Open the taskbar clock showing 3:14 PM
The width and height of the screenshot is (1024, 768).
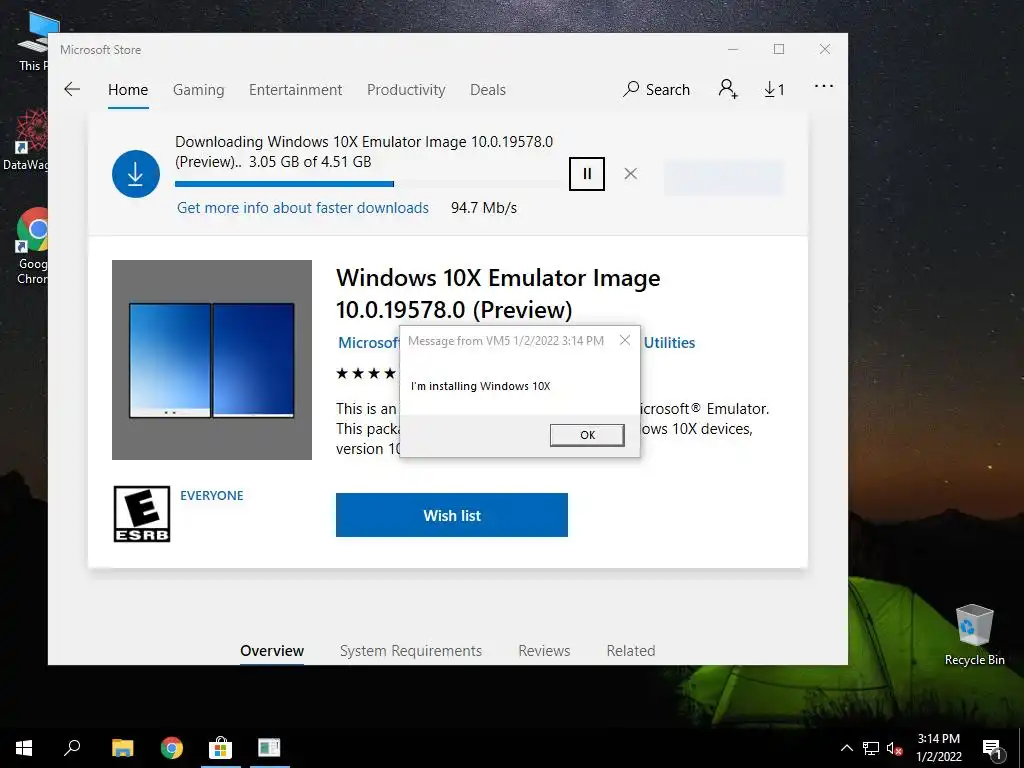938,748
